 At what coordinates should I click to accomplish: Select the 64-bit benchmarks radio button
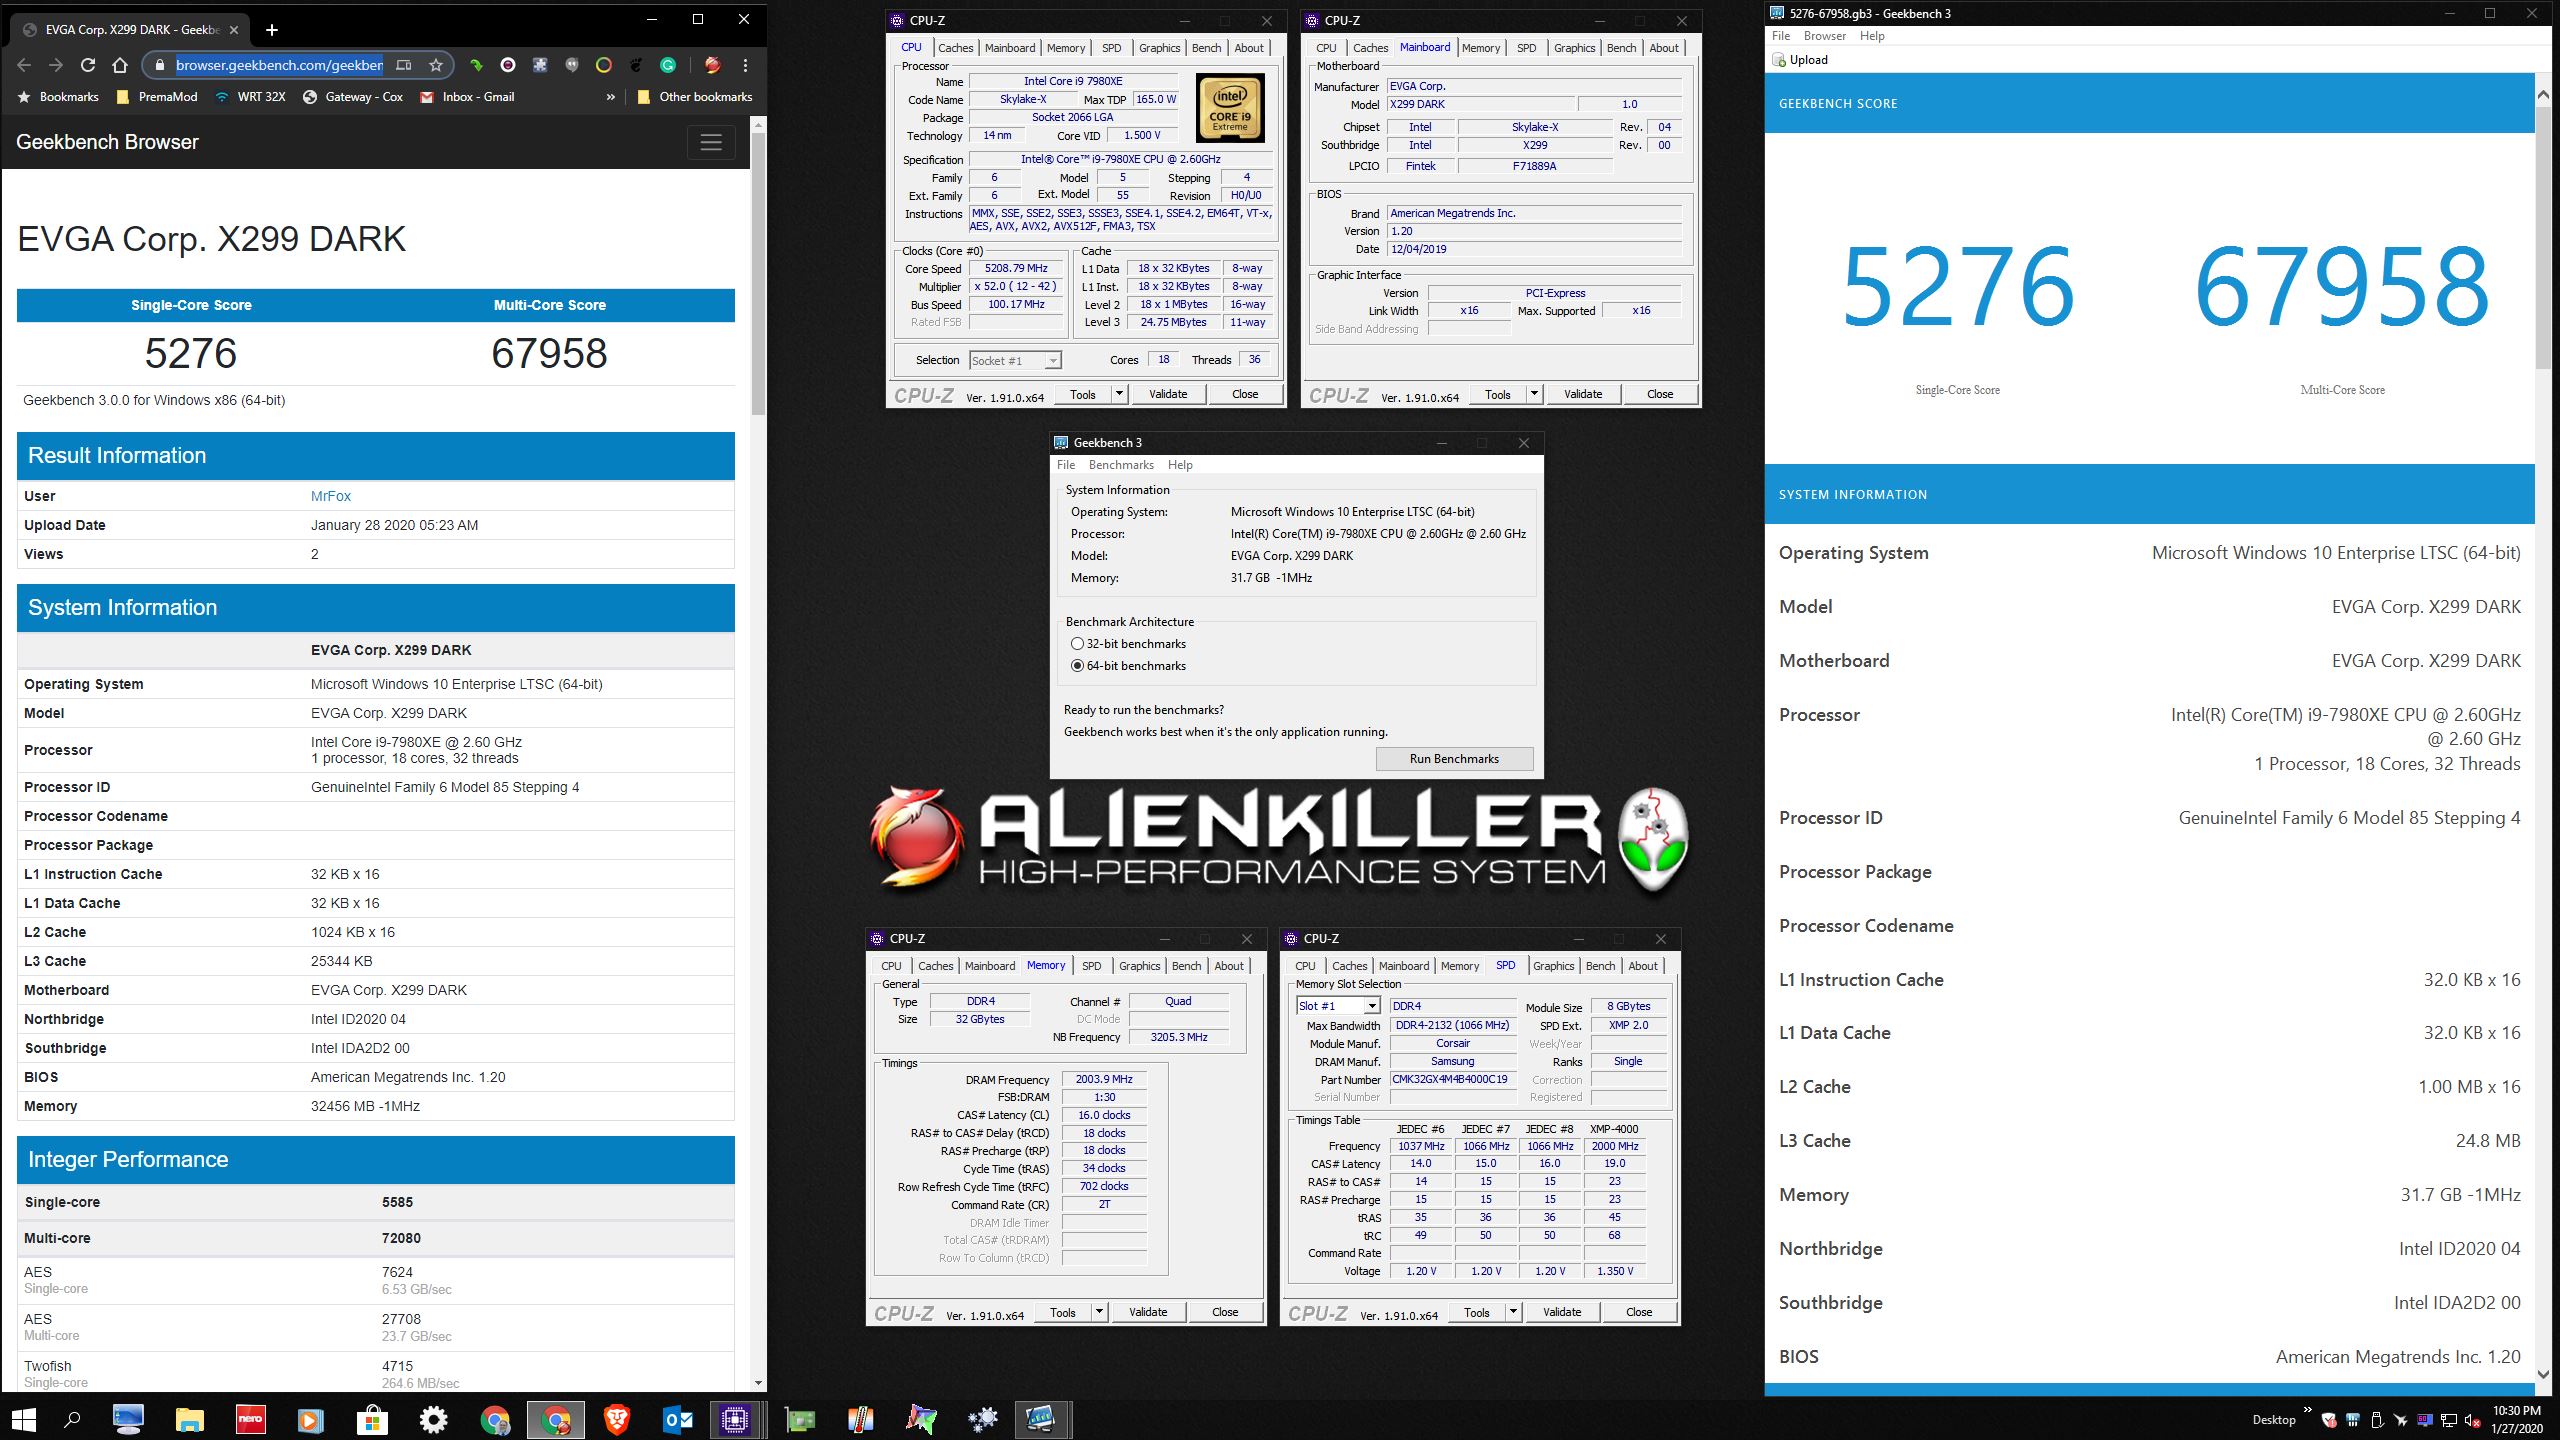pyautogui.click(x=1077, y=666)
